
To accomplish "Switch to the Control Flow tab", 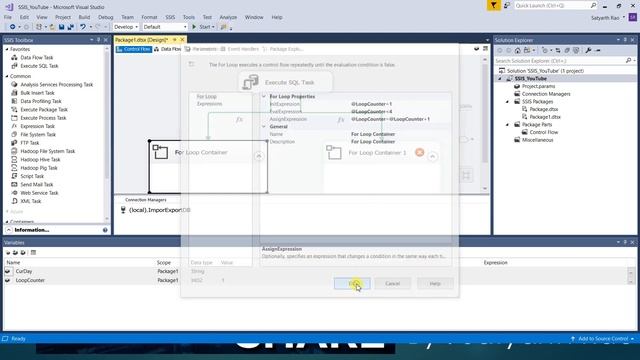I will pos(134,49).
